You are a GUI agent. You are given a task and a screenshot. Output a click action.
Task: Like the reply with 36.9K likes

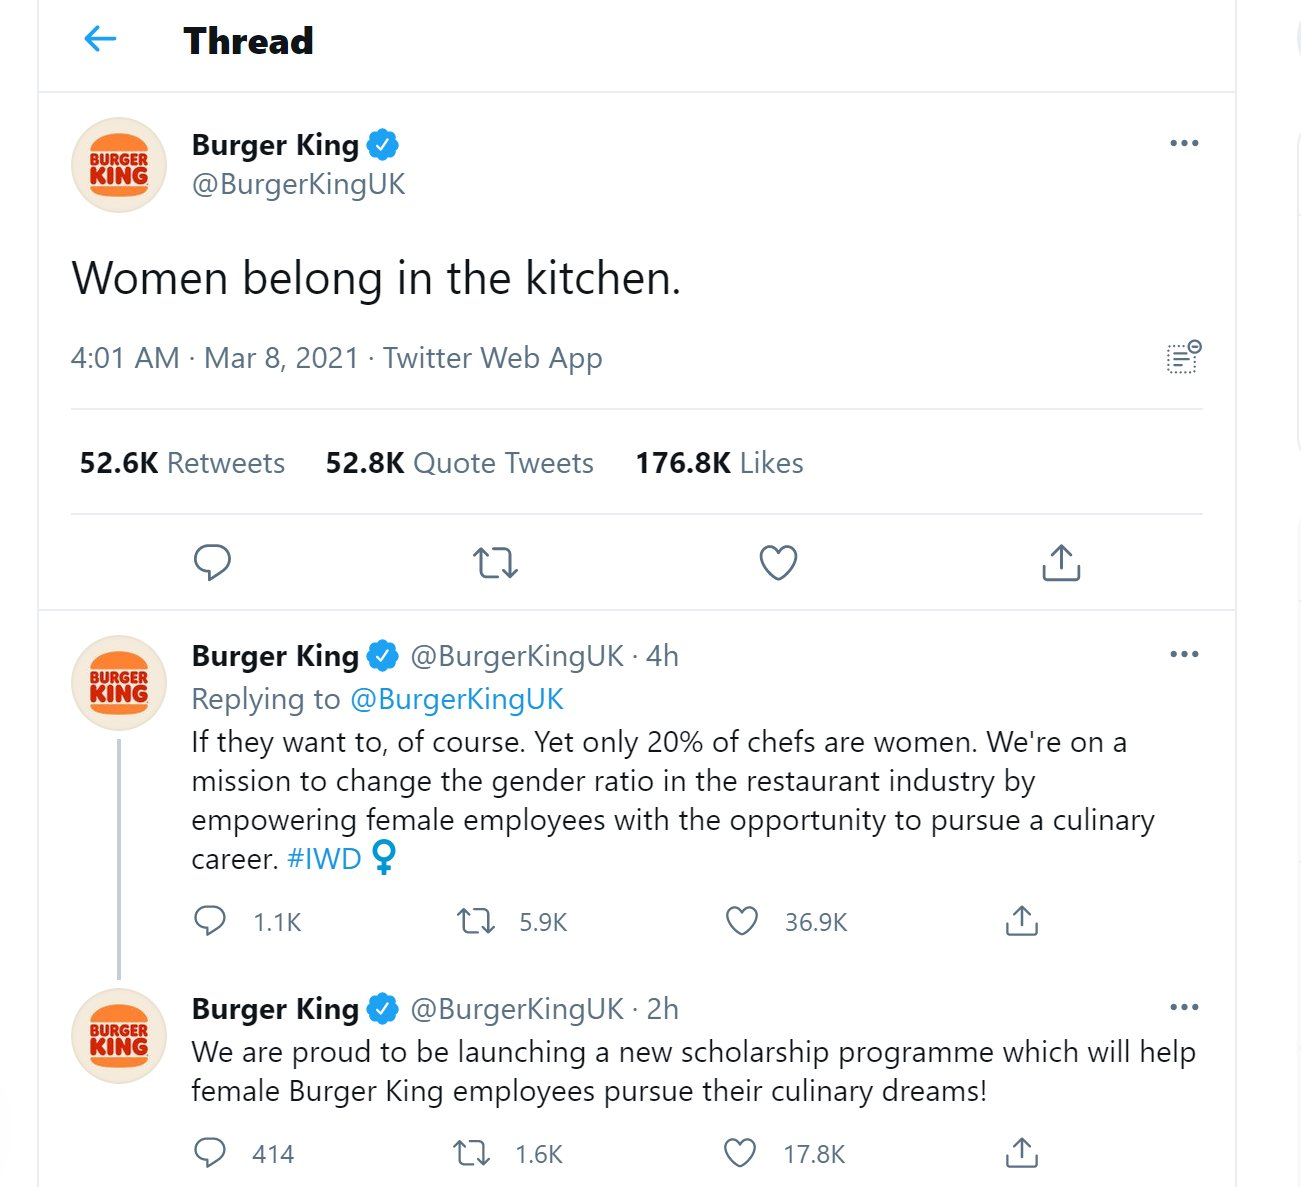pos(742,921)
